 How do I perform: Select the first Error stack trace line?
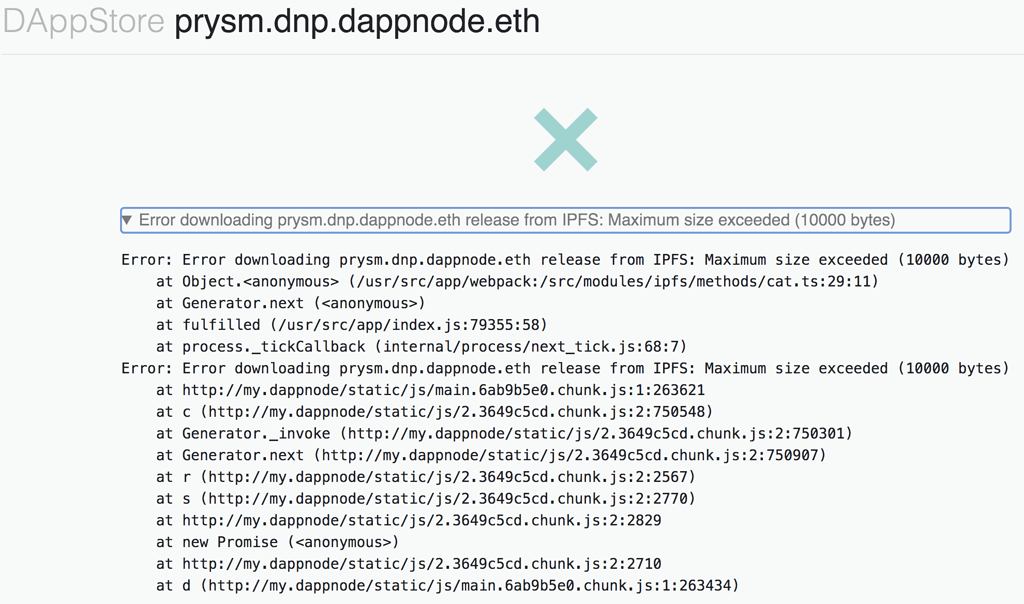click(x=567, y=259)
